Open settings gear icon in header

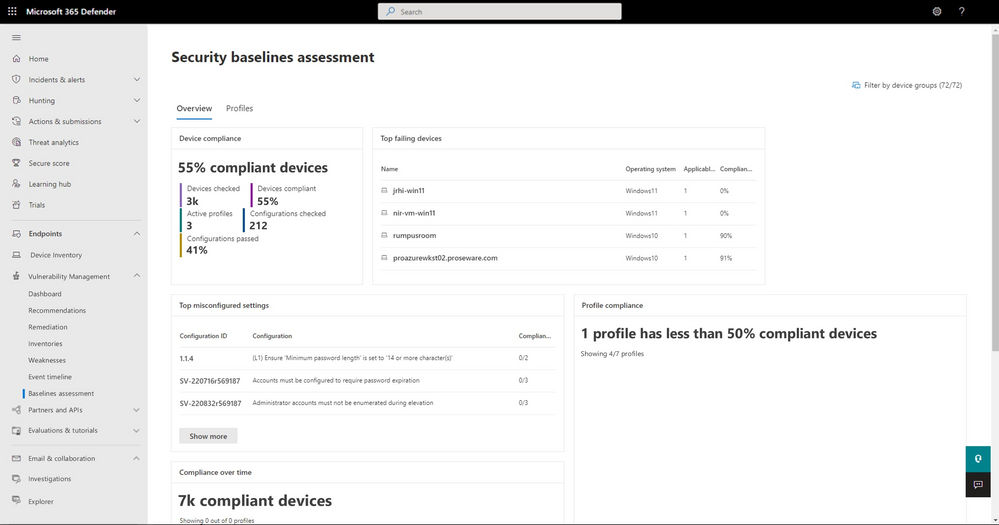pyautogui.click(x=937, y=11)
